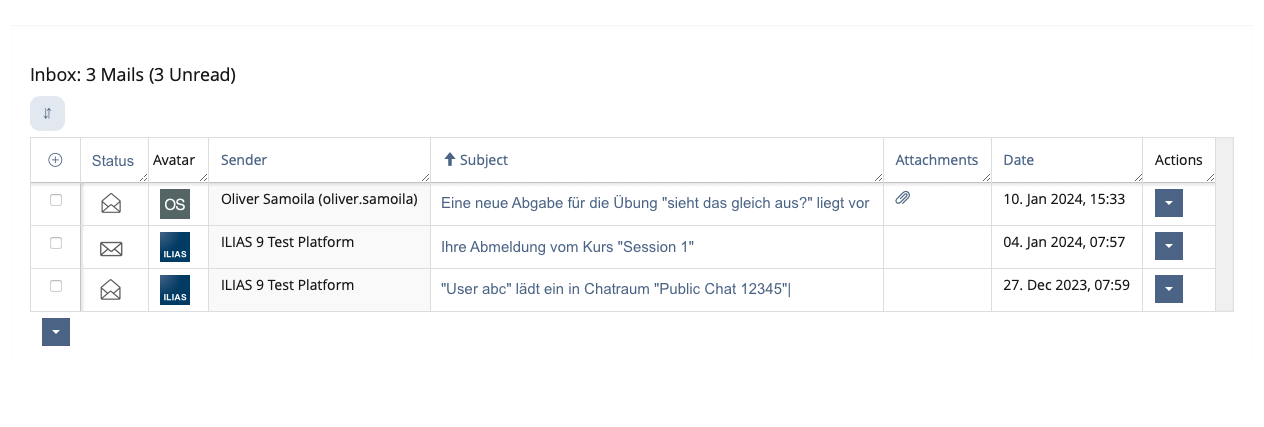Open the bulk actions dropdown below the table

click(56, 332)
